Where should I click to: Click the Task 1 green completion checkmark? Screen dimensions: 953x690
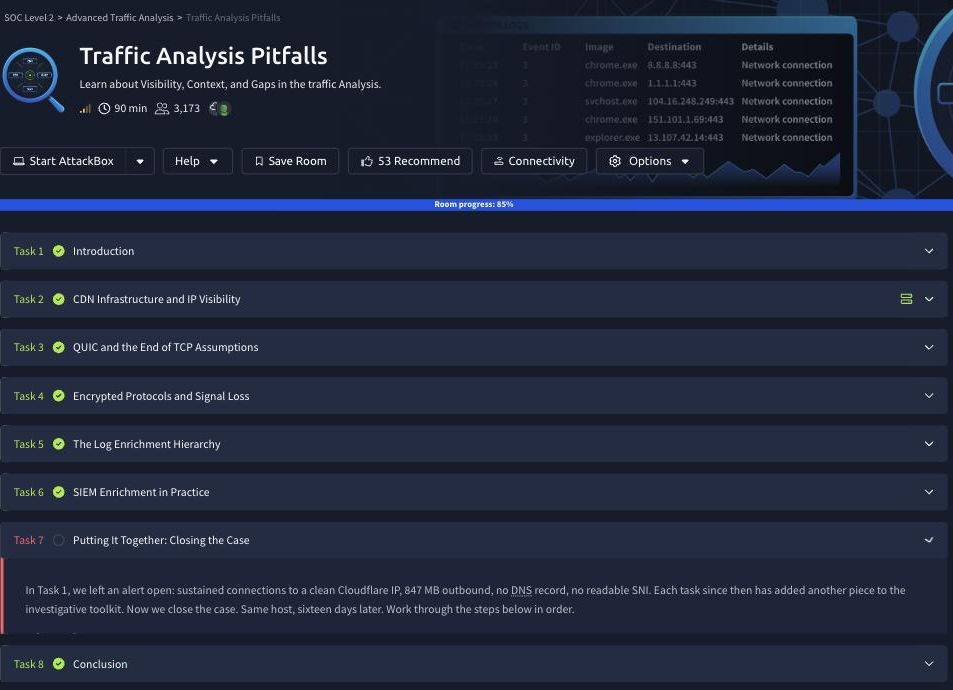(x=59, y=251)
